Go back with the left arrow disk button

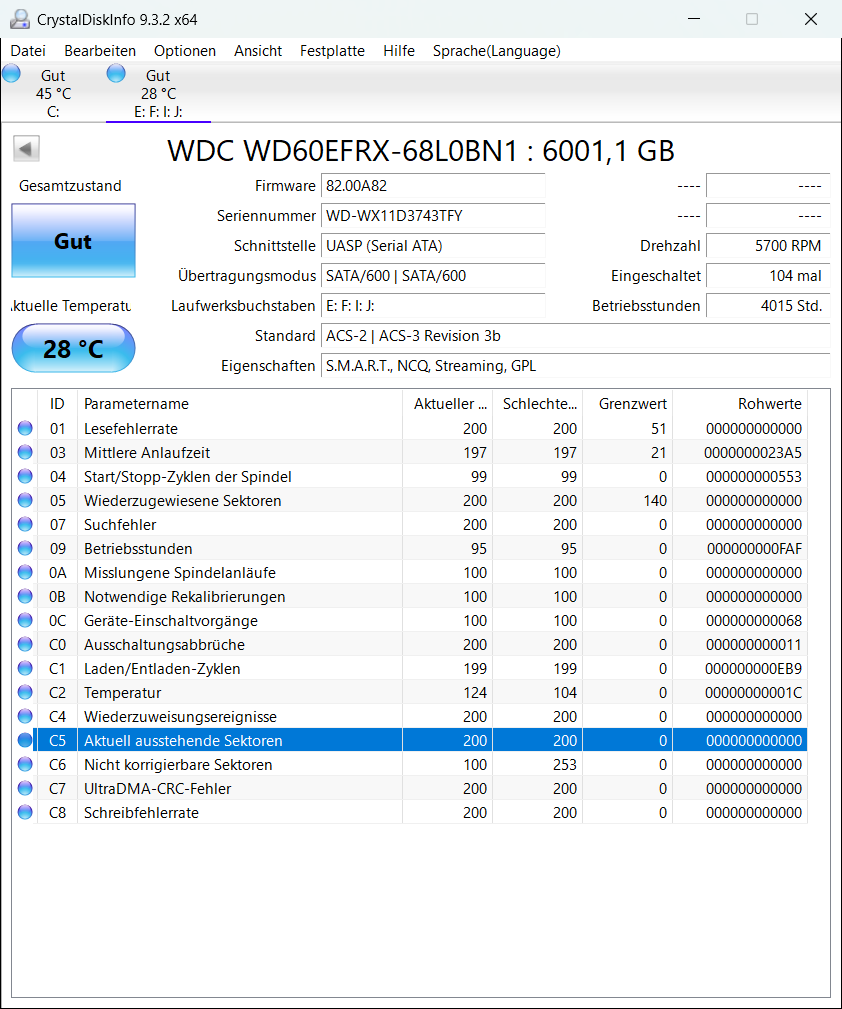pyautogui.click(x=26, y=149)
